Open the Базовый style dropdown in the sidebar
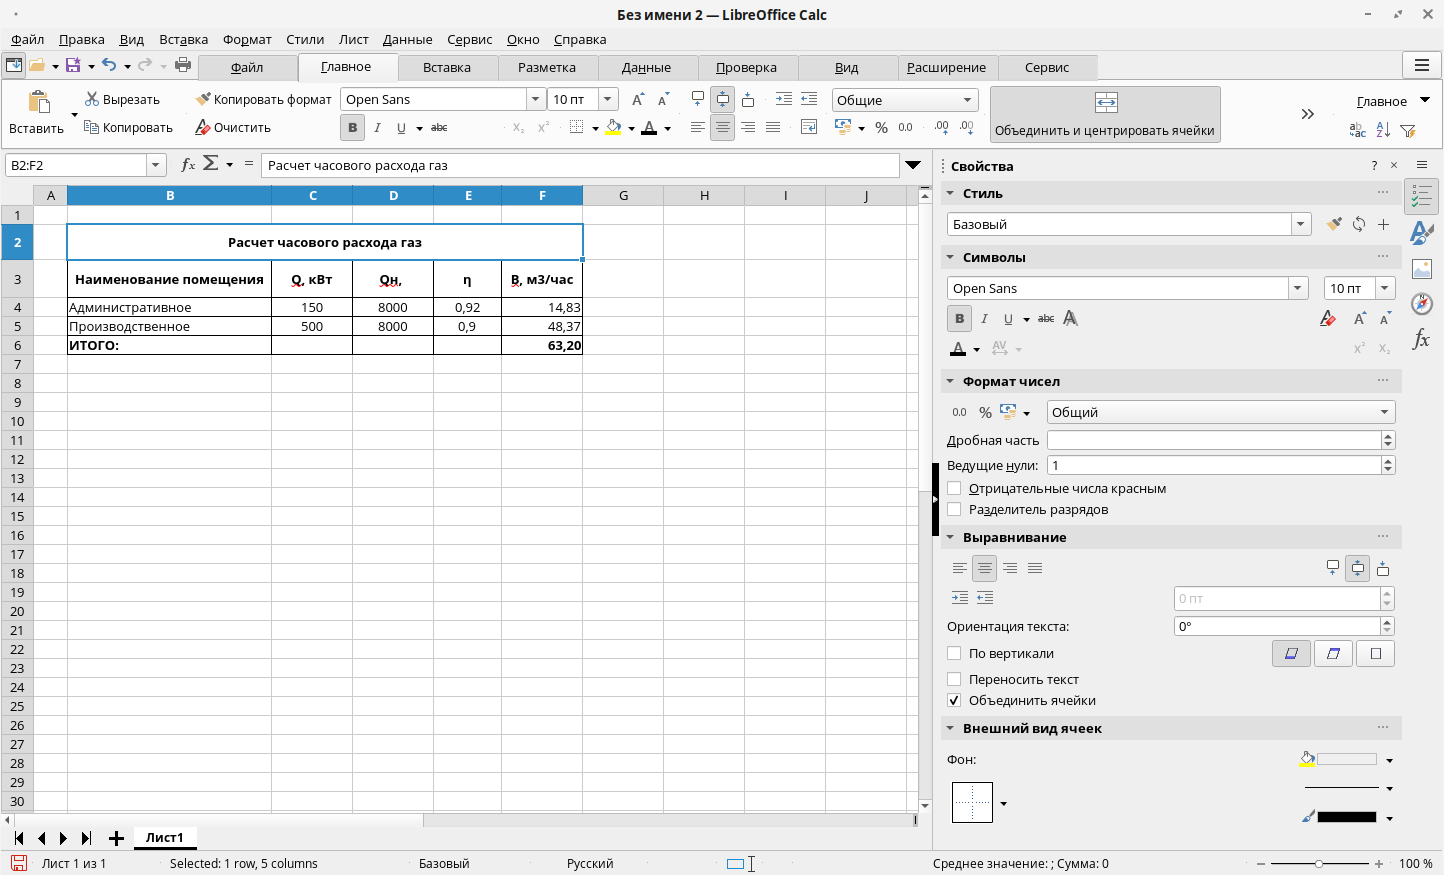 [x=1300, y=225]
